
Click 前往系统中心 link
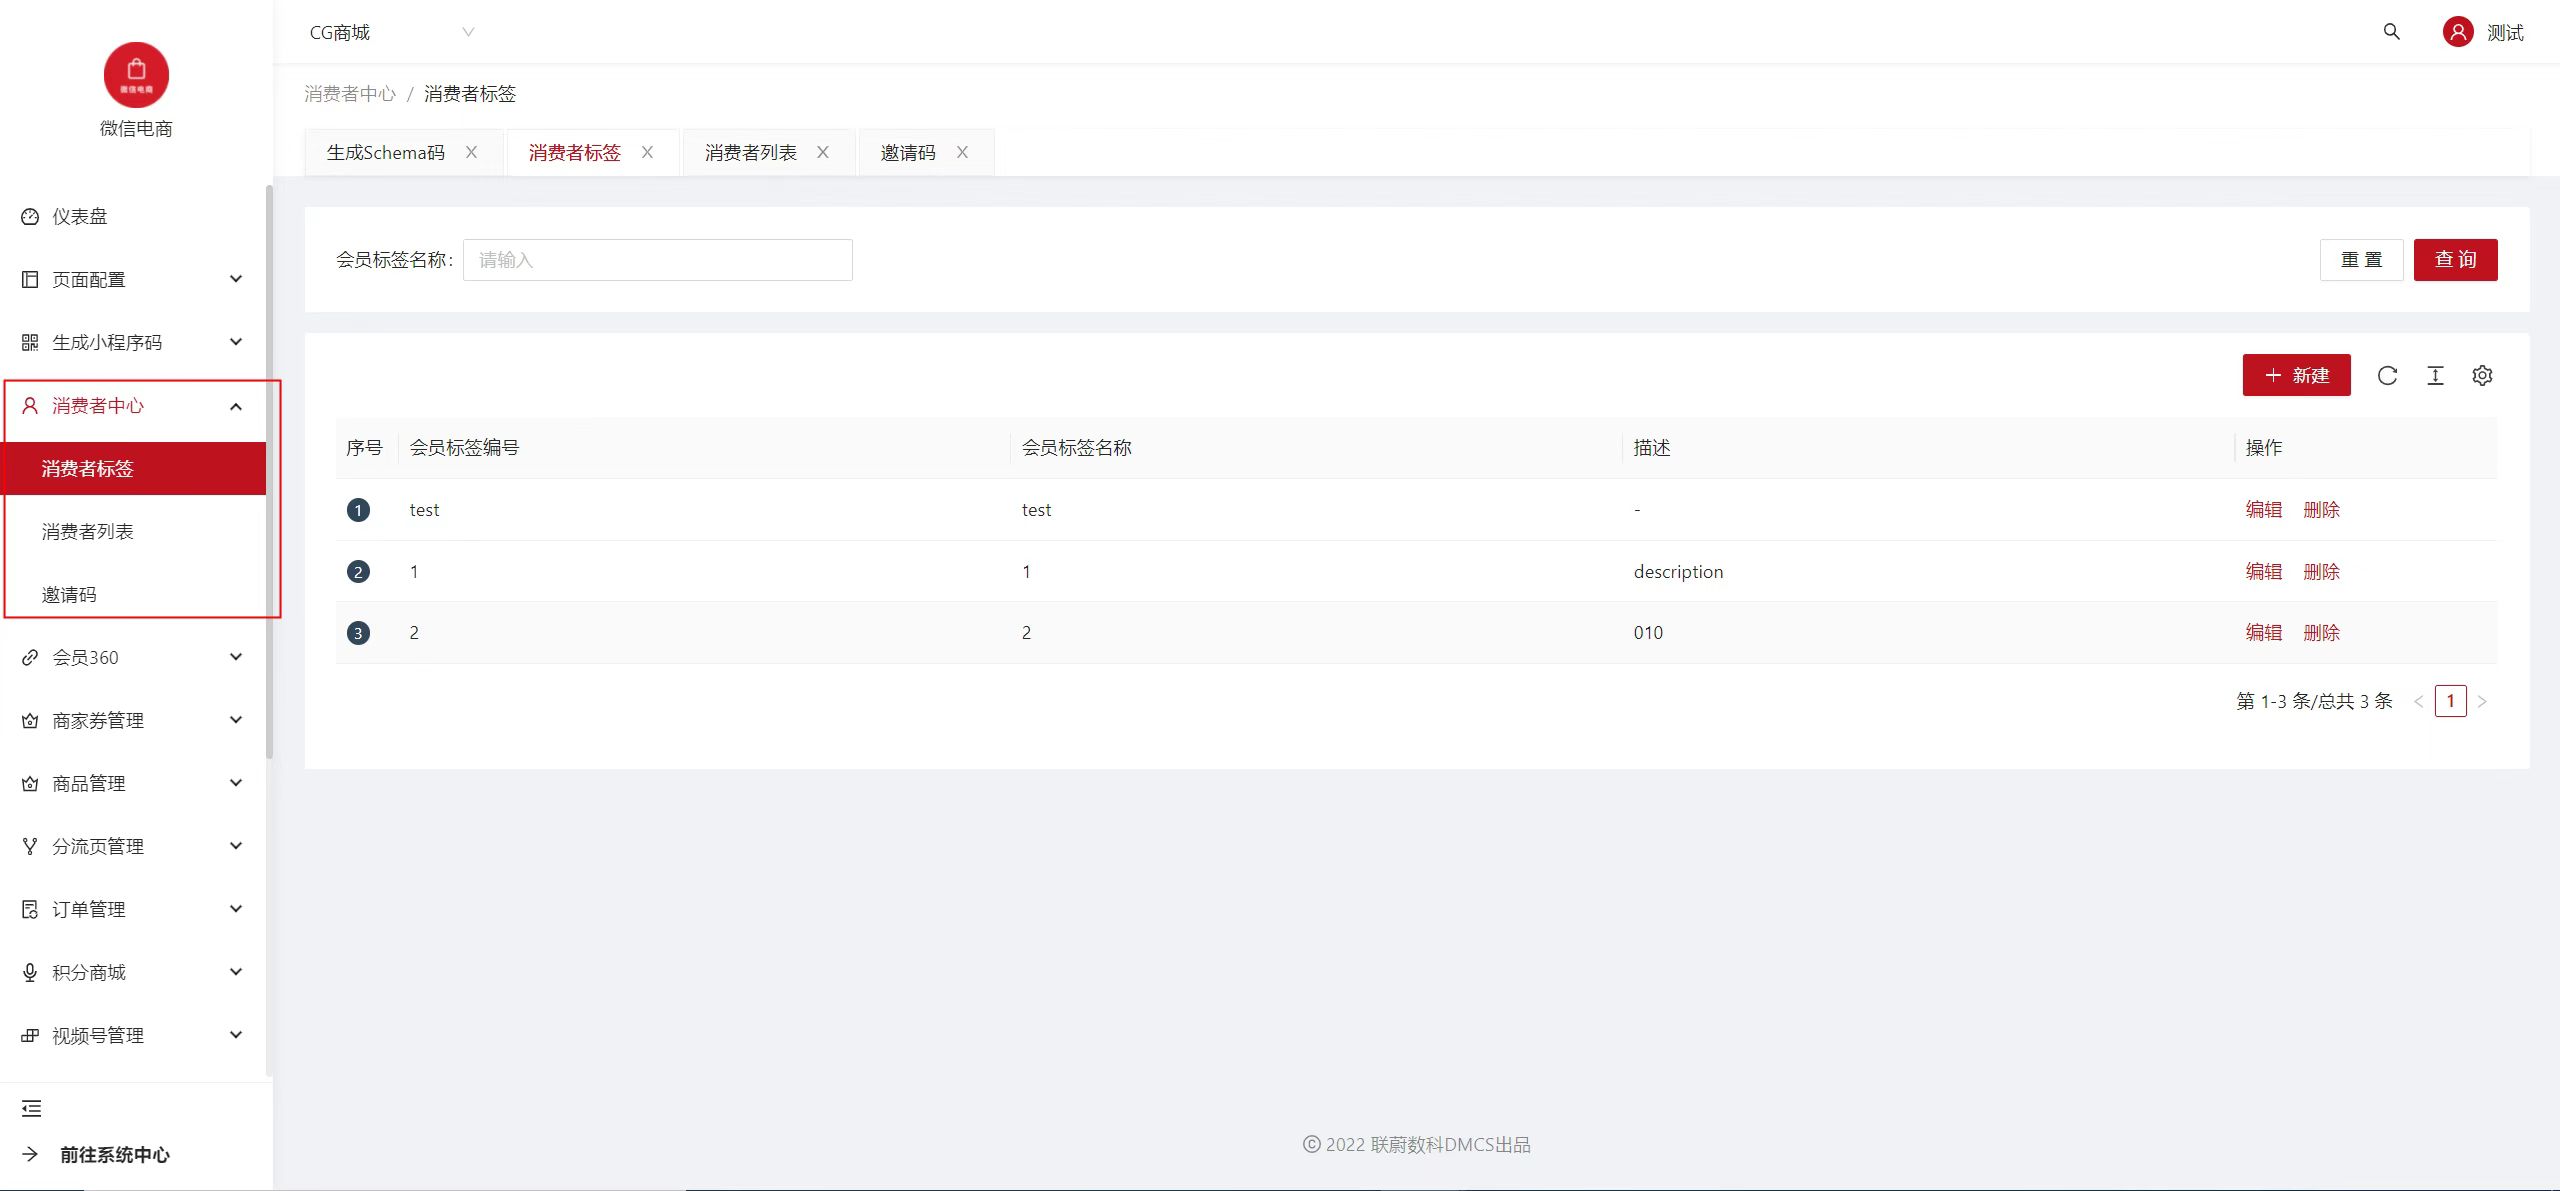(115, 1154)
